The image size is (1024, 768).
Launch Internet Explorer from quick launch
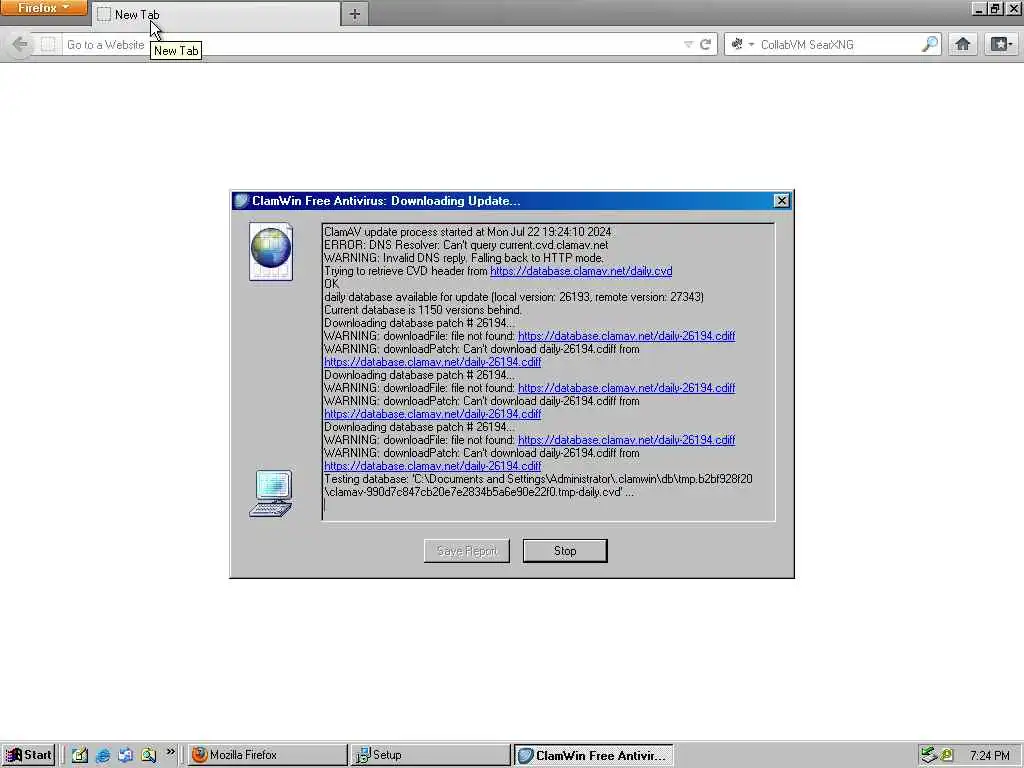pos(103,756)
